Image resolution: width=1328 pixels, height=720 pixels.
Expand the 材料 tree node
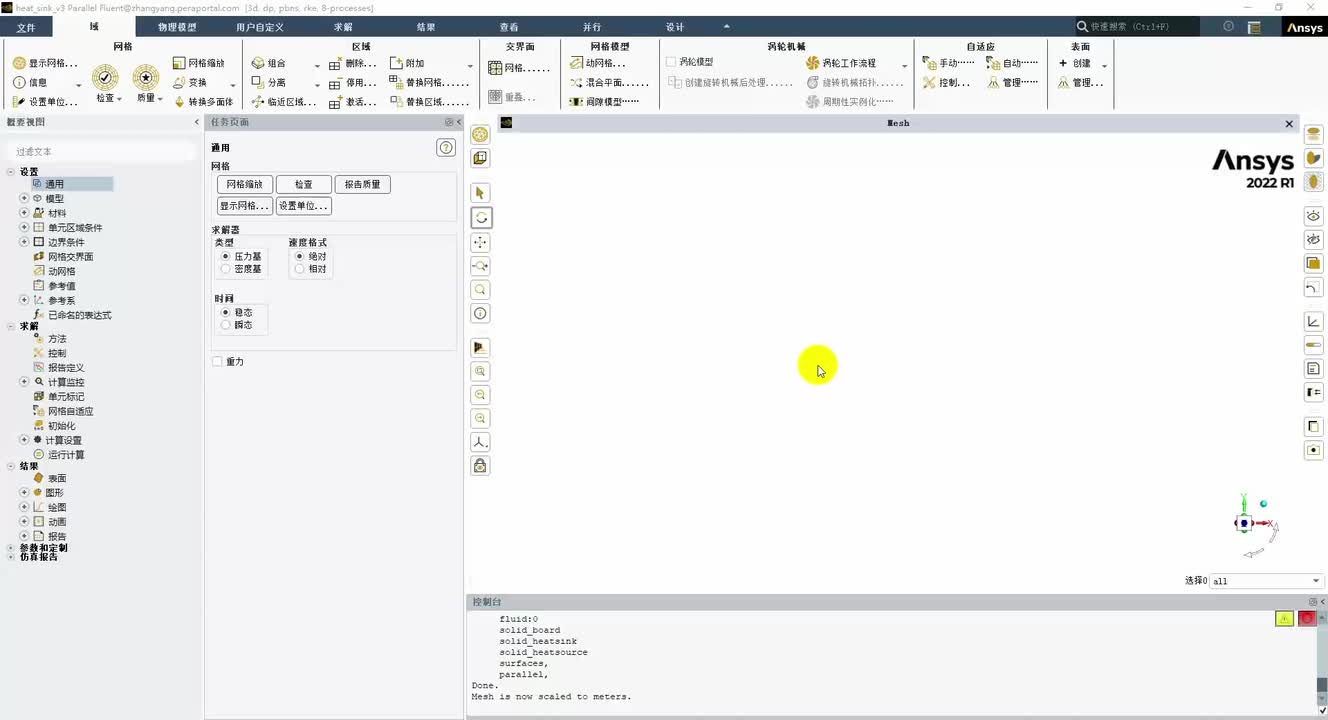pyautogui.click(x=24, y=213)
